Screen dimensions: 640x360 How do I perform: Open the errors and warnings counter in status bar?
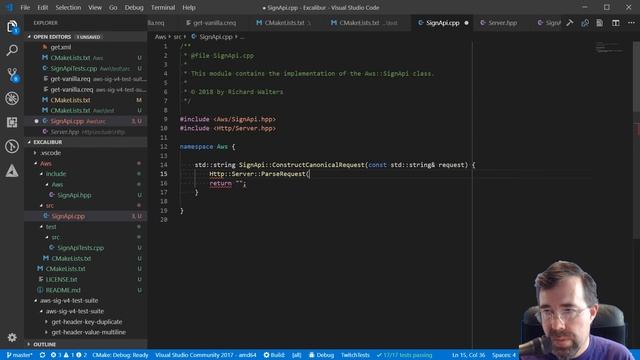click(68, 355)
